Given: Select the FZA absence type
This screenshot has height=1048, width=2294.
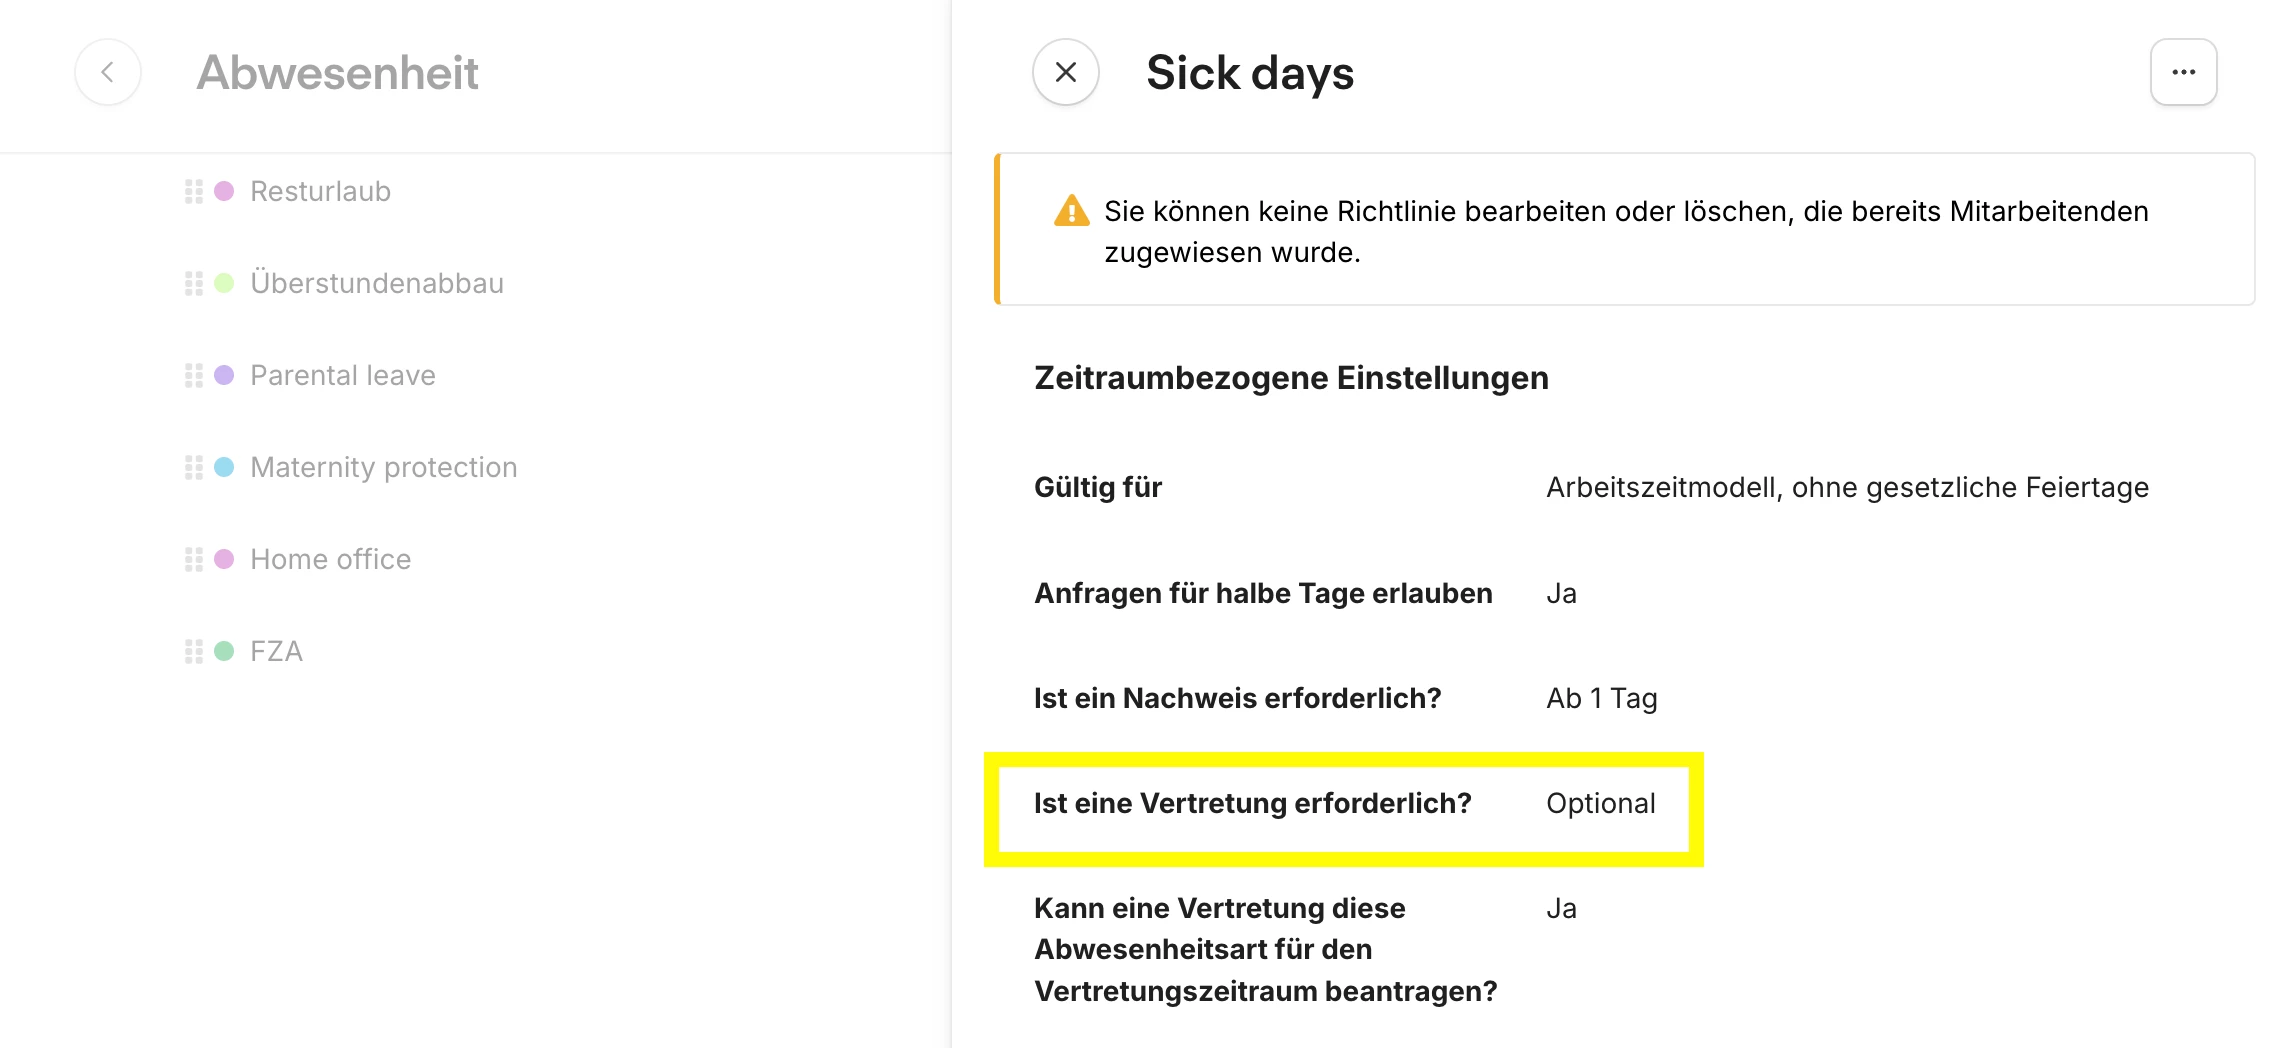Looking at the screenshot, I should 276,651.
